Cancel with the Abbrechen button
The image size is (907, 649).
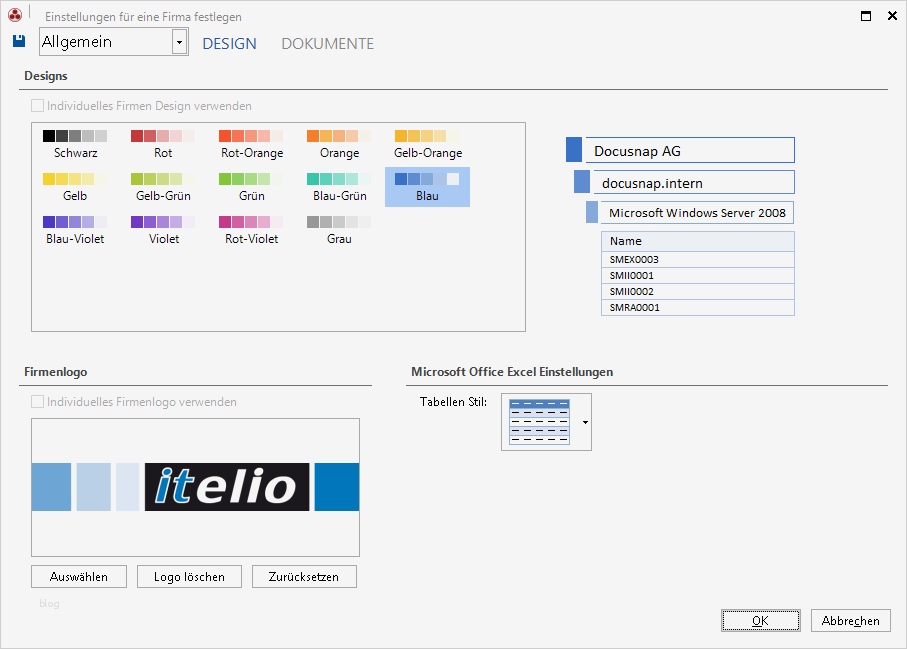click(850, 621)
